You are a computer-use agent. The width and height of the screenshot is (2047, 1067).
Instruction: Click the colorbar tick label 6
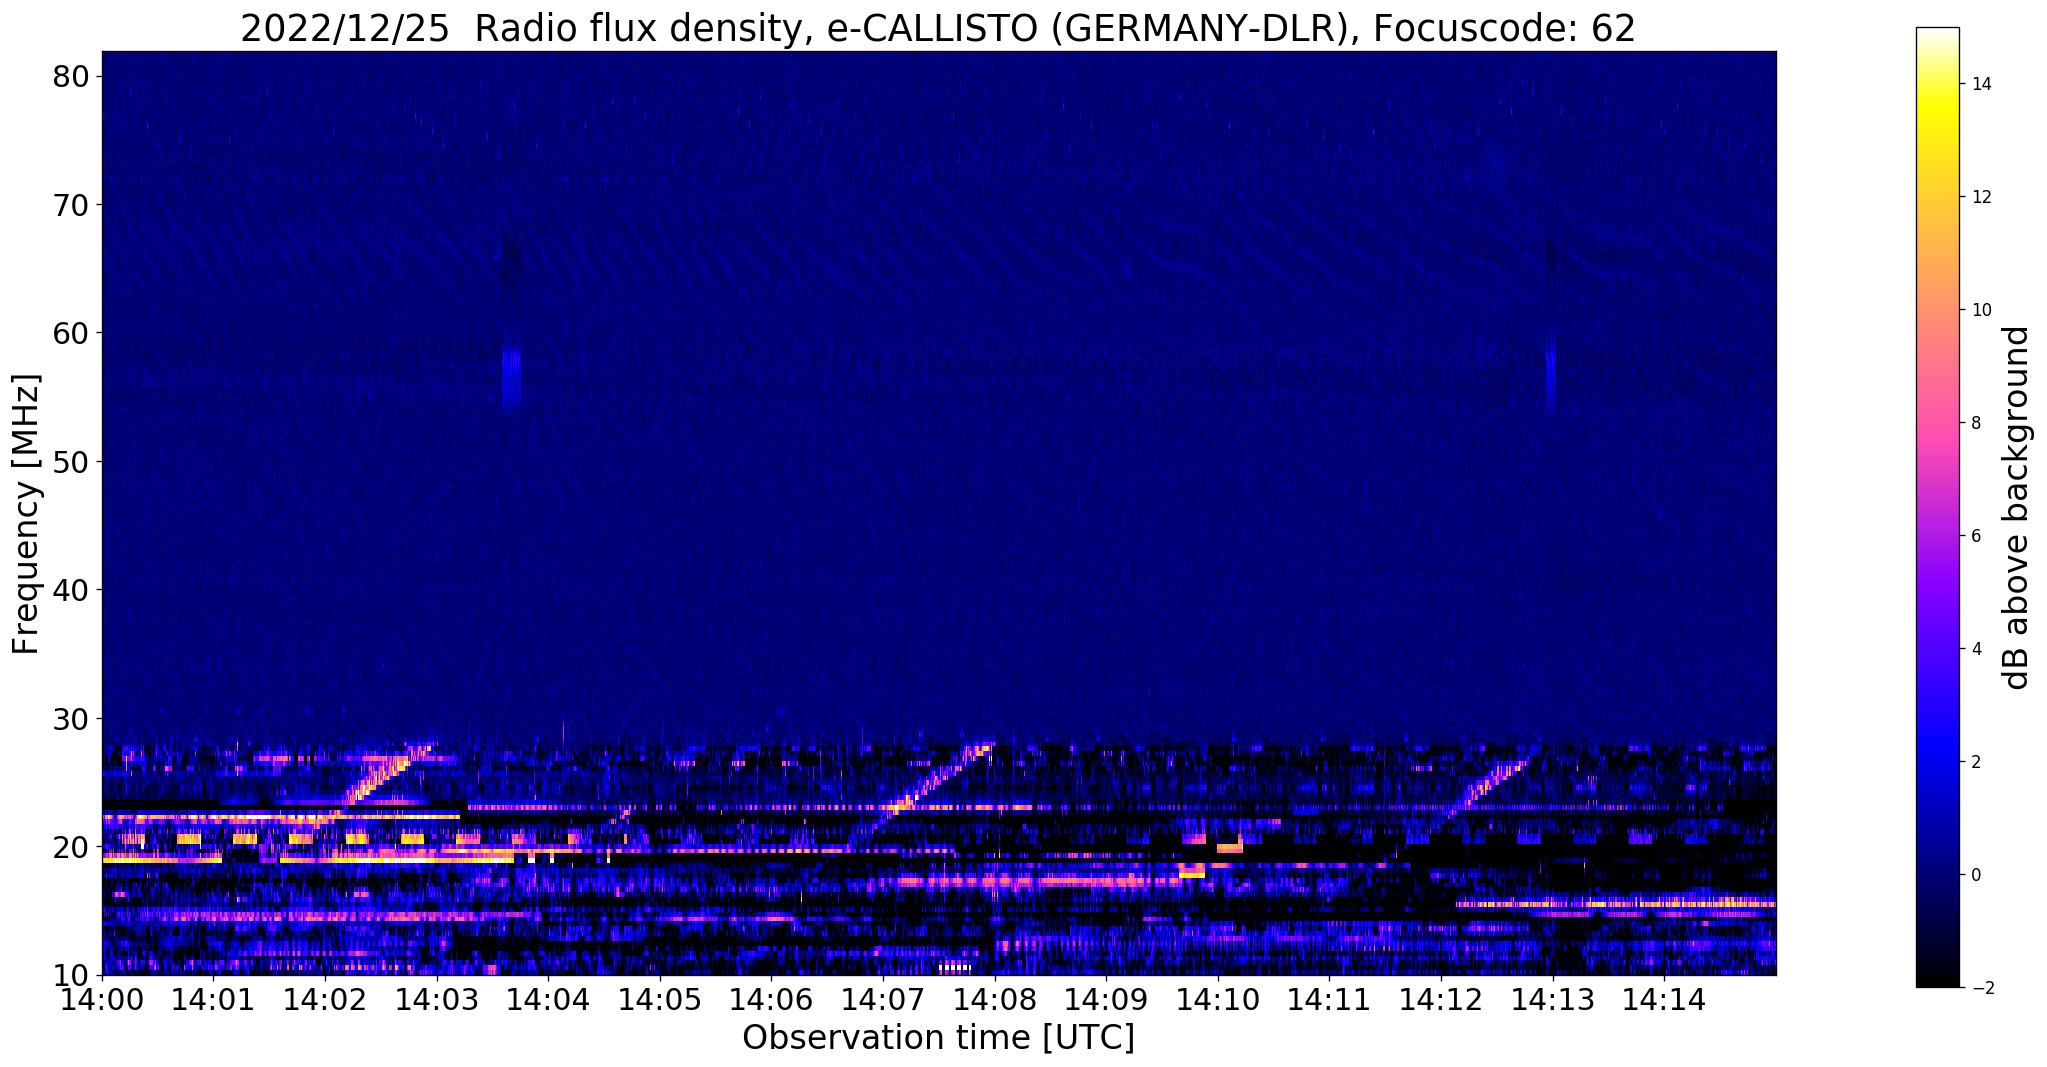pos(1975,536)
